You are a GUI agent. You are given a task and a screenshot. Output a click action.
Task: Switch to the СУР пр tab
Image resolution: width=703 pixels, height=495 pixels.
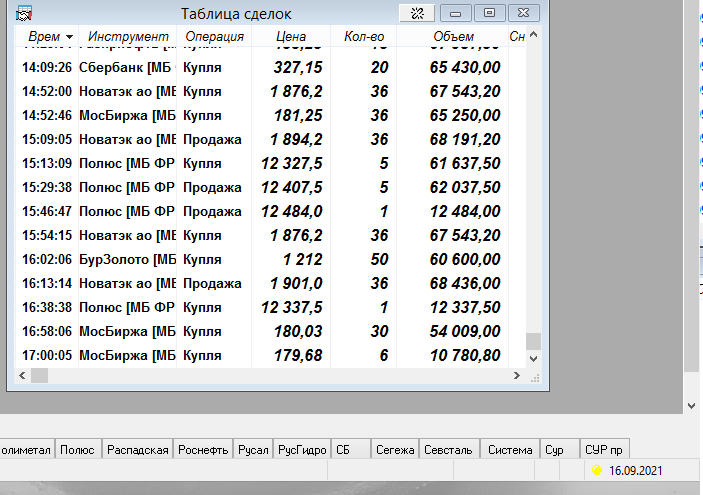604,449
